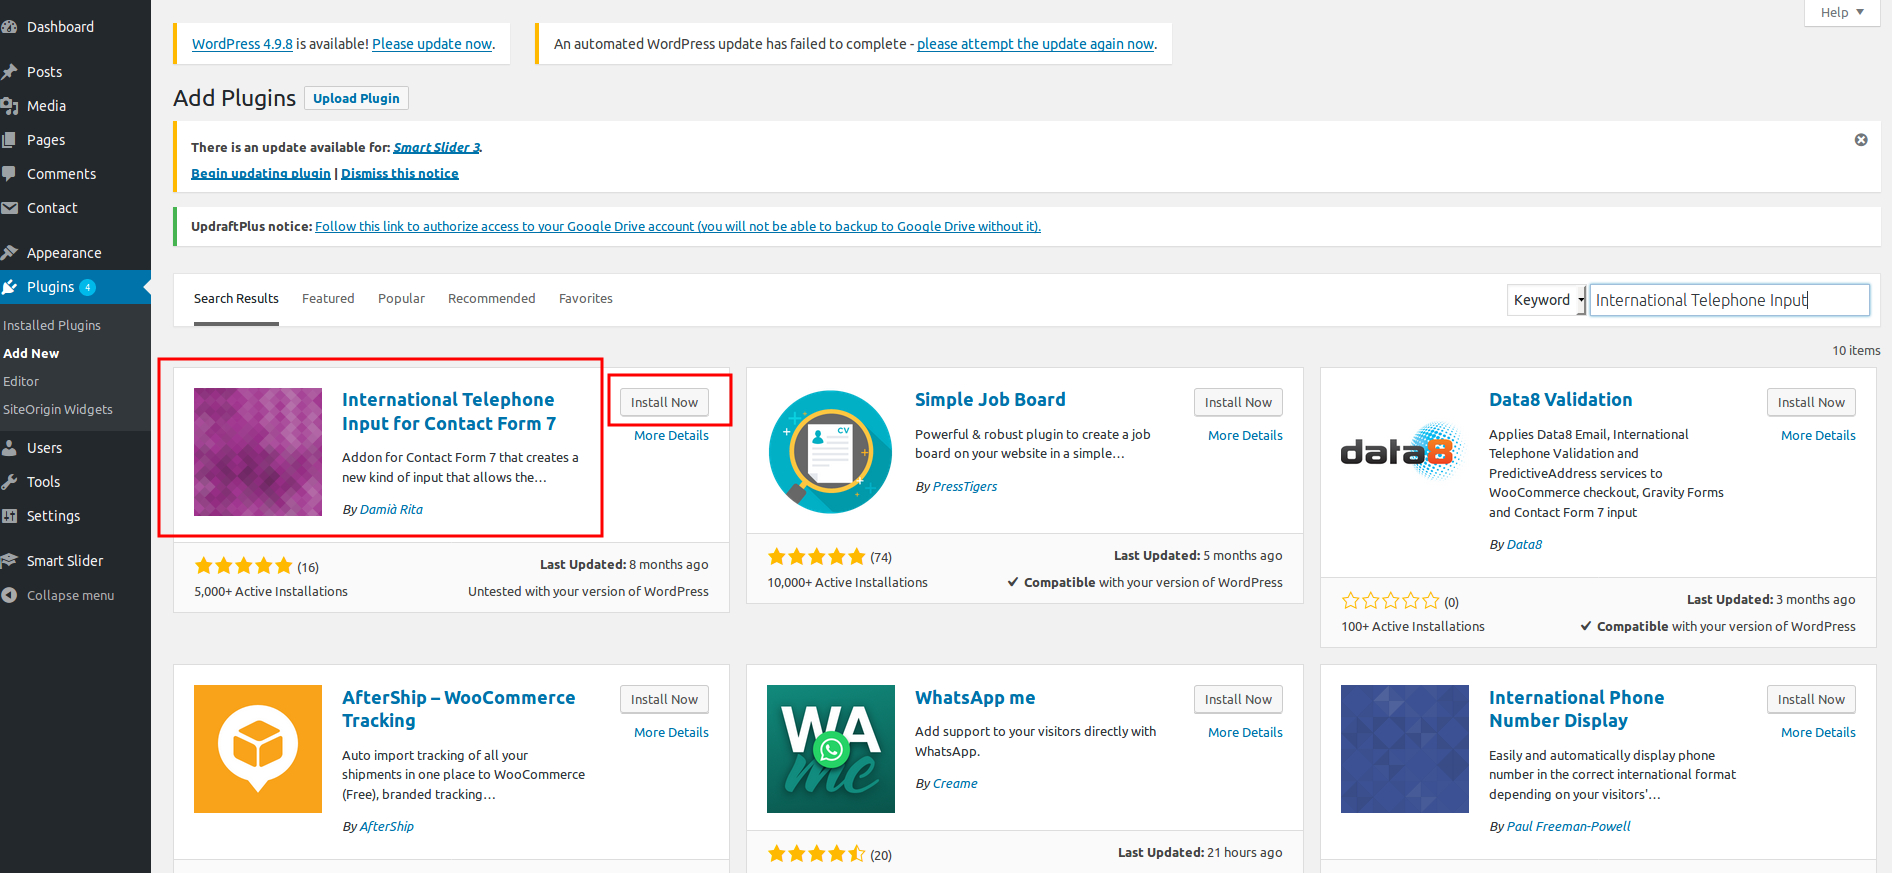The height and width of the screenshot is (873, 1892).
Task: Click 'Begin updating plugin' link
Action: pyautogui.click(x=261, y=173)
